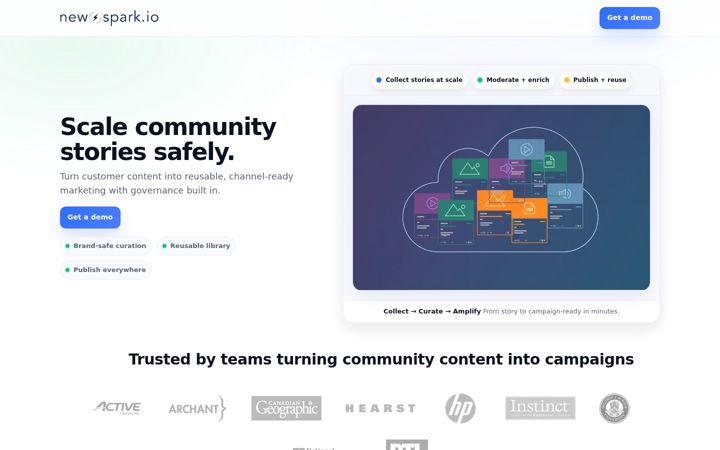Click the Collect → Curate → Amplify caption
Screen dimensions: 720x450
[x=432, y=311]
